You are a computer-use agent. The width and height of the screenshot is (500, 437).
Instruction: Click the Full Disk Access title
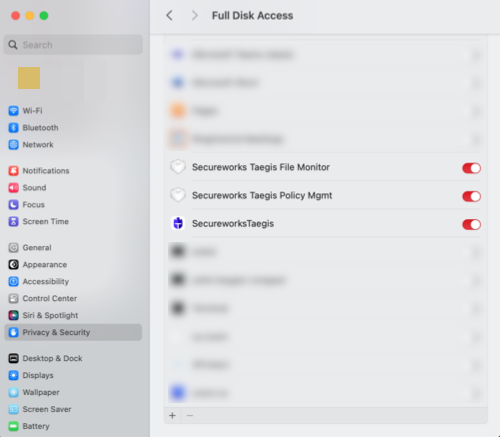coord(253,15)
